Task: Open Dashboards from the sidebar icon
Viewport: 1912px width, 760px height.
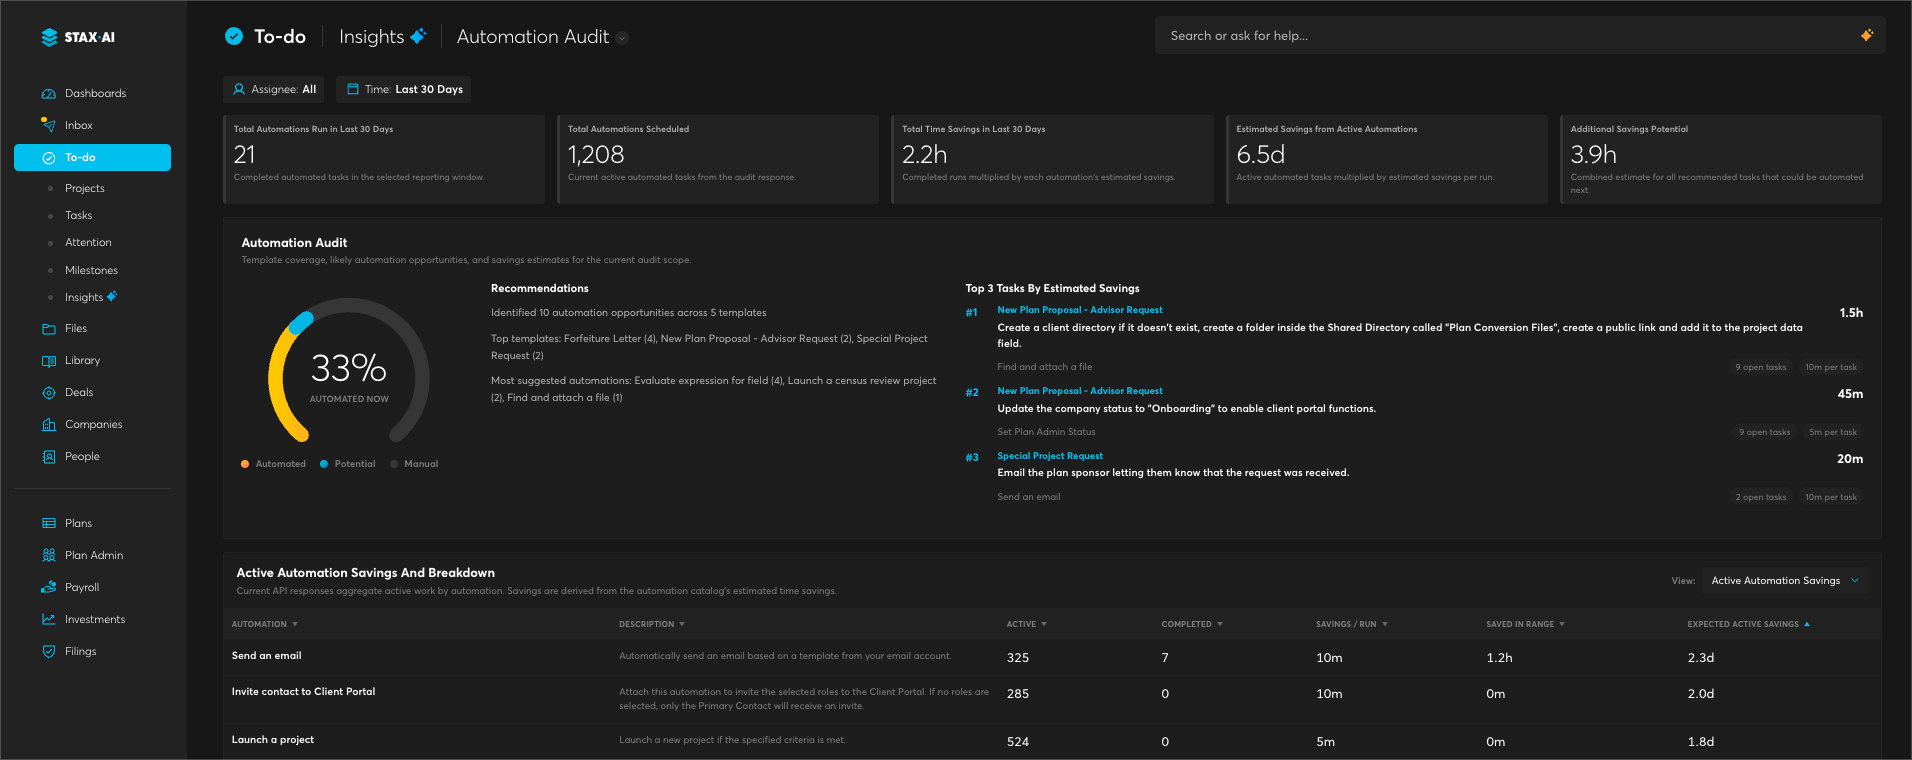Action: click(x=48, y=93)
